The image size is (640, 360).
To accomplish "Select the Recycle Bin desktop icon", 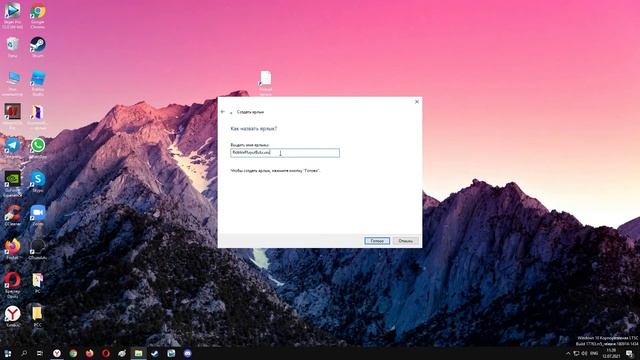I will [x=13, y=47].
